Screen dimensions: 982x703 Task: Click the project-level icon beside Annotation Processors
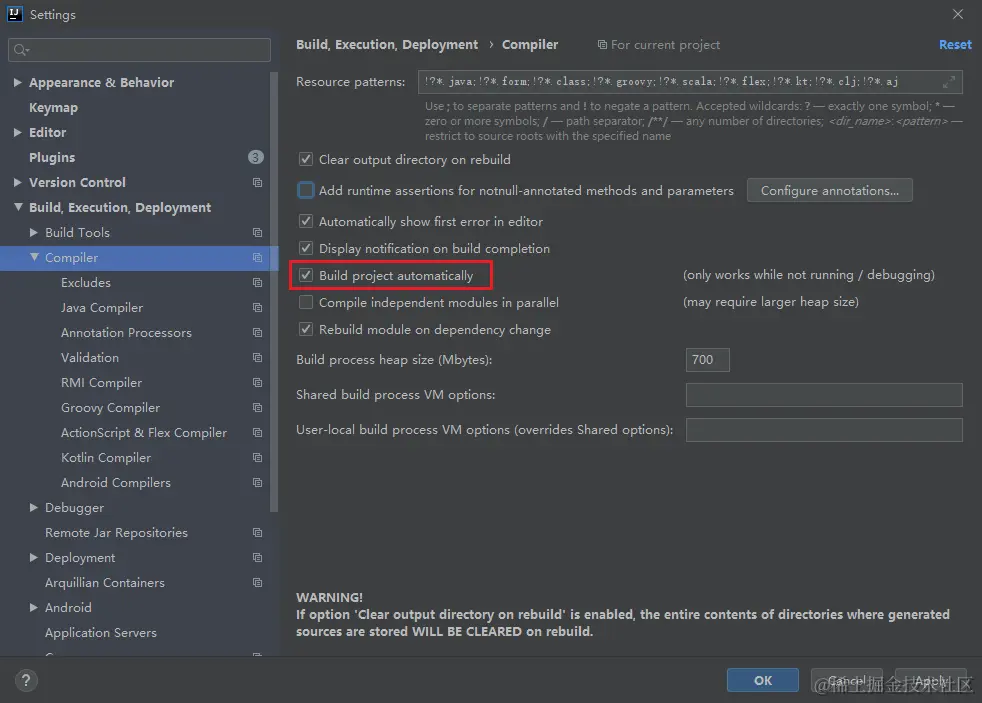pos(257,332)
